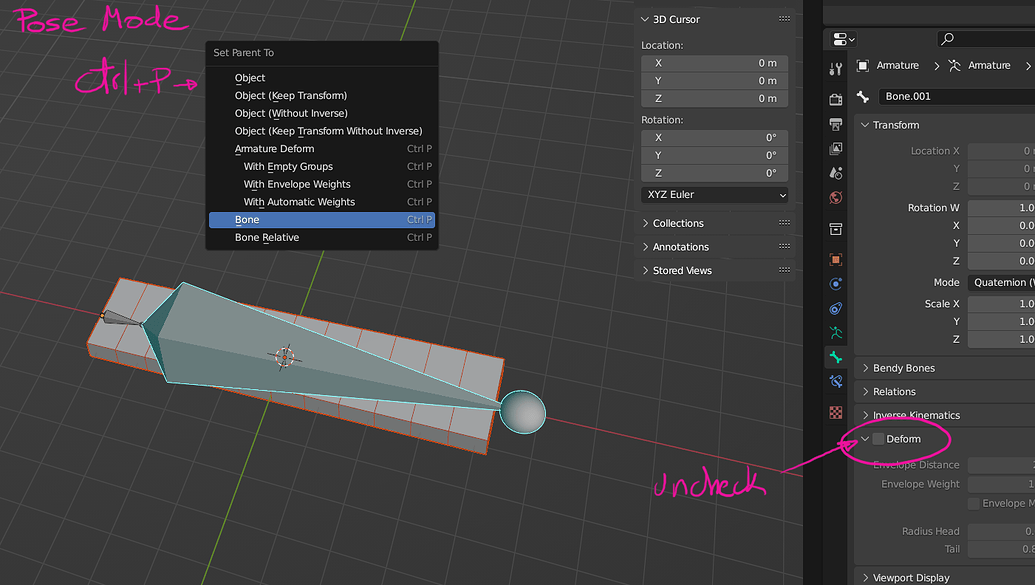The image size is (1035, 585).
Task: Click the 3D Cursor panel grip handle
Action: [784, 19]
